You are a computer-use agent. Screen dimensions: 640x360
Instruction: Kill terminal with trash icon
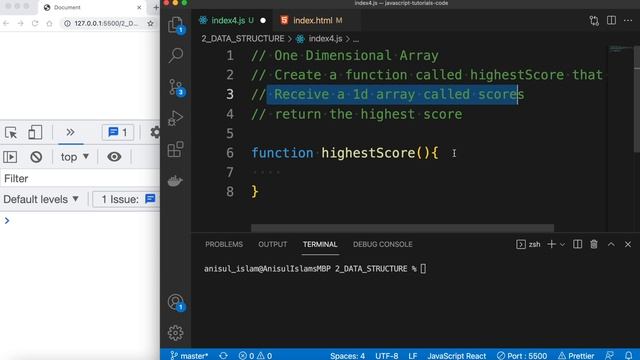click(x=594, y=244)
